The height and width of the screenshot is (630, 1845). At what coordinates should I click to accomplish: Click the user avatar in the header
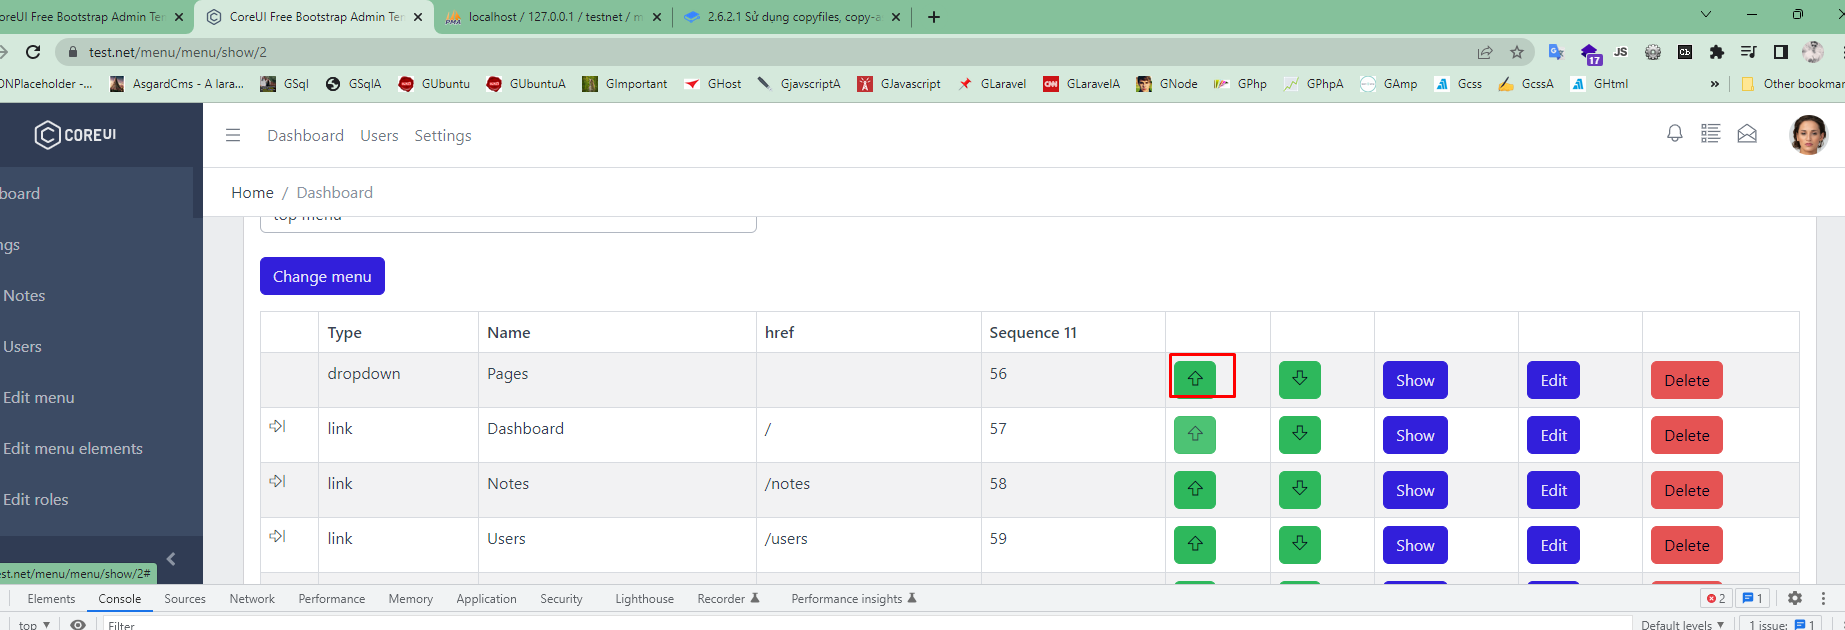coord(1807,134)
